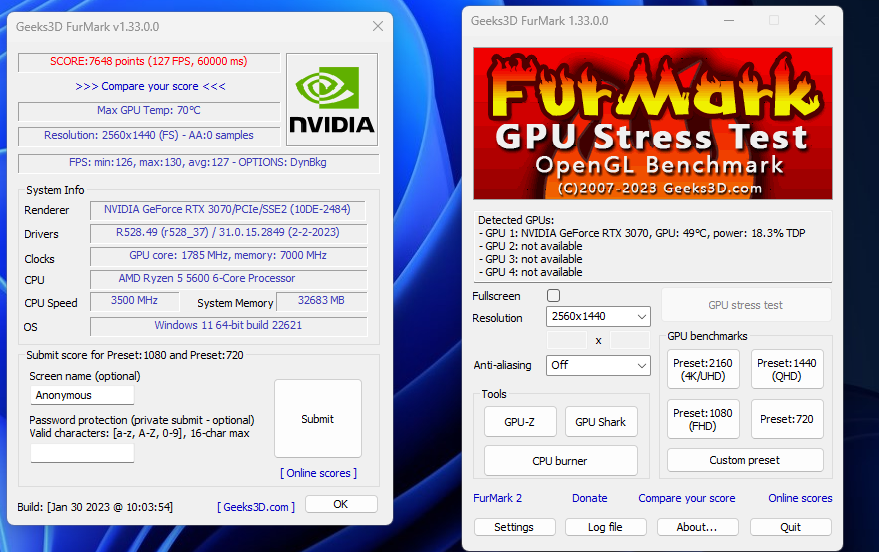Open the Custom preset button
This screenshot has height=552, width=879.
745,460
